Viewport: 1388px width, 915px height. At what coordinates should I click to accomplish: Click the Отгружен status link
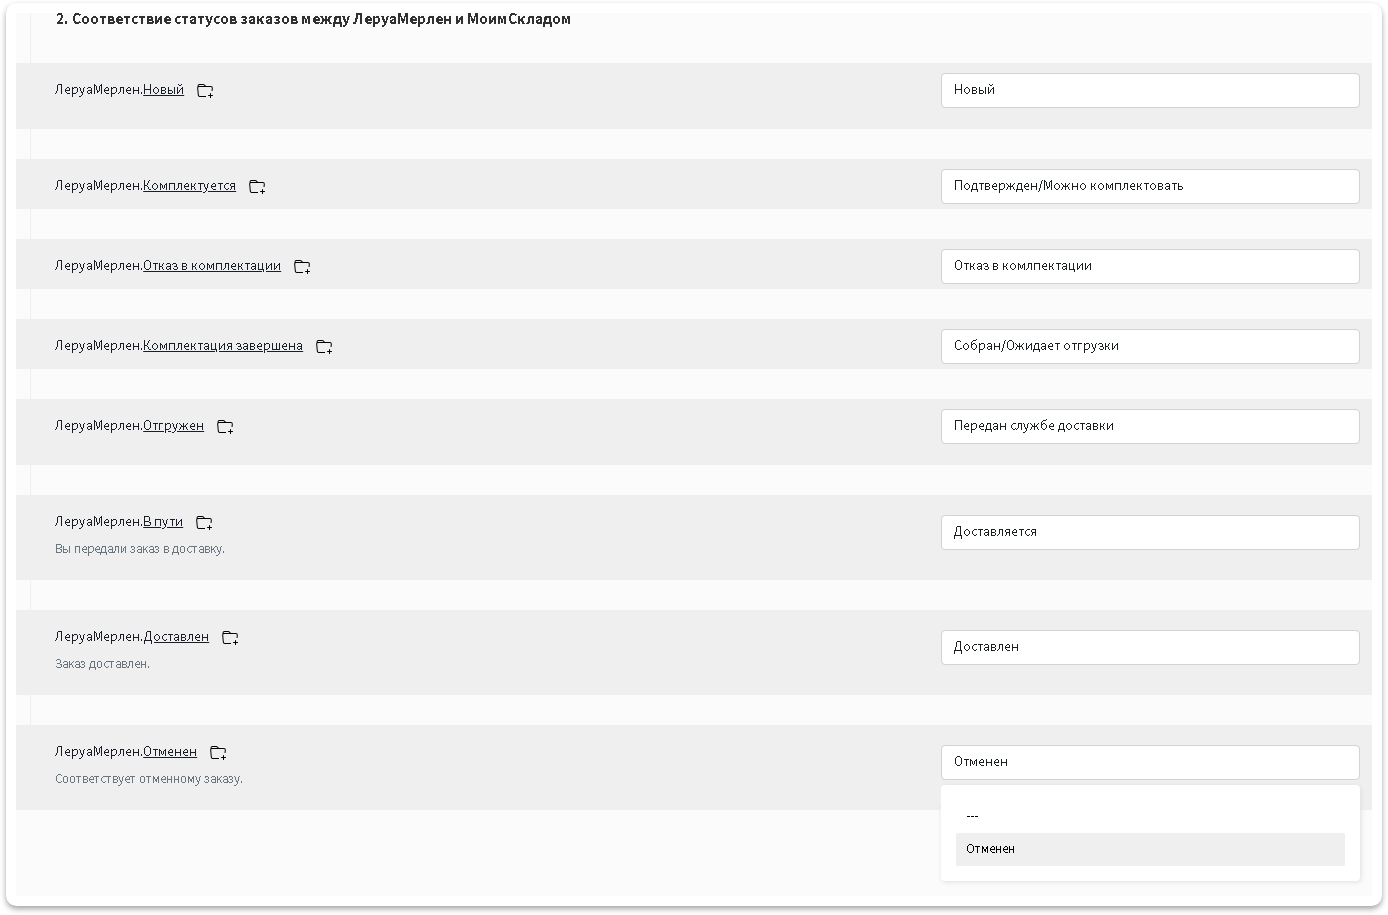tap(173, 426)
